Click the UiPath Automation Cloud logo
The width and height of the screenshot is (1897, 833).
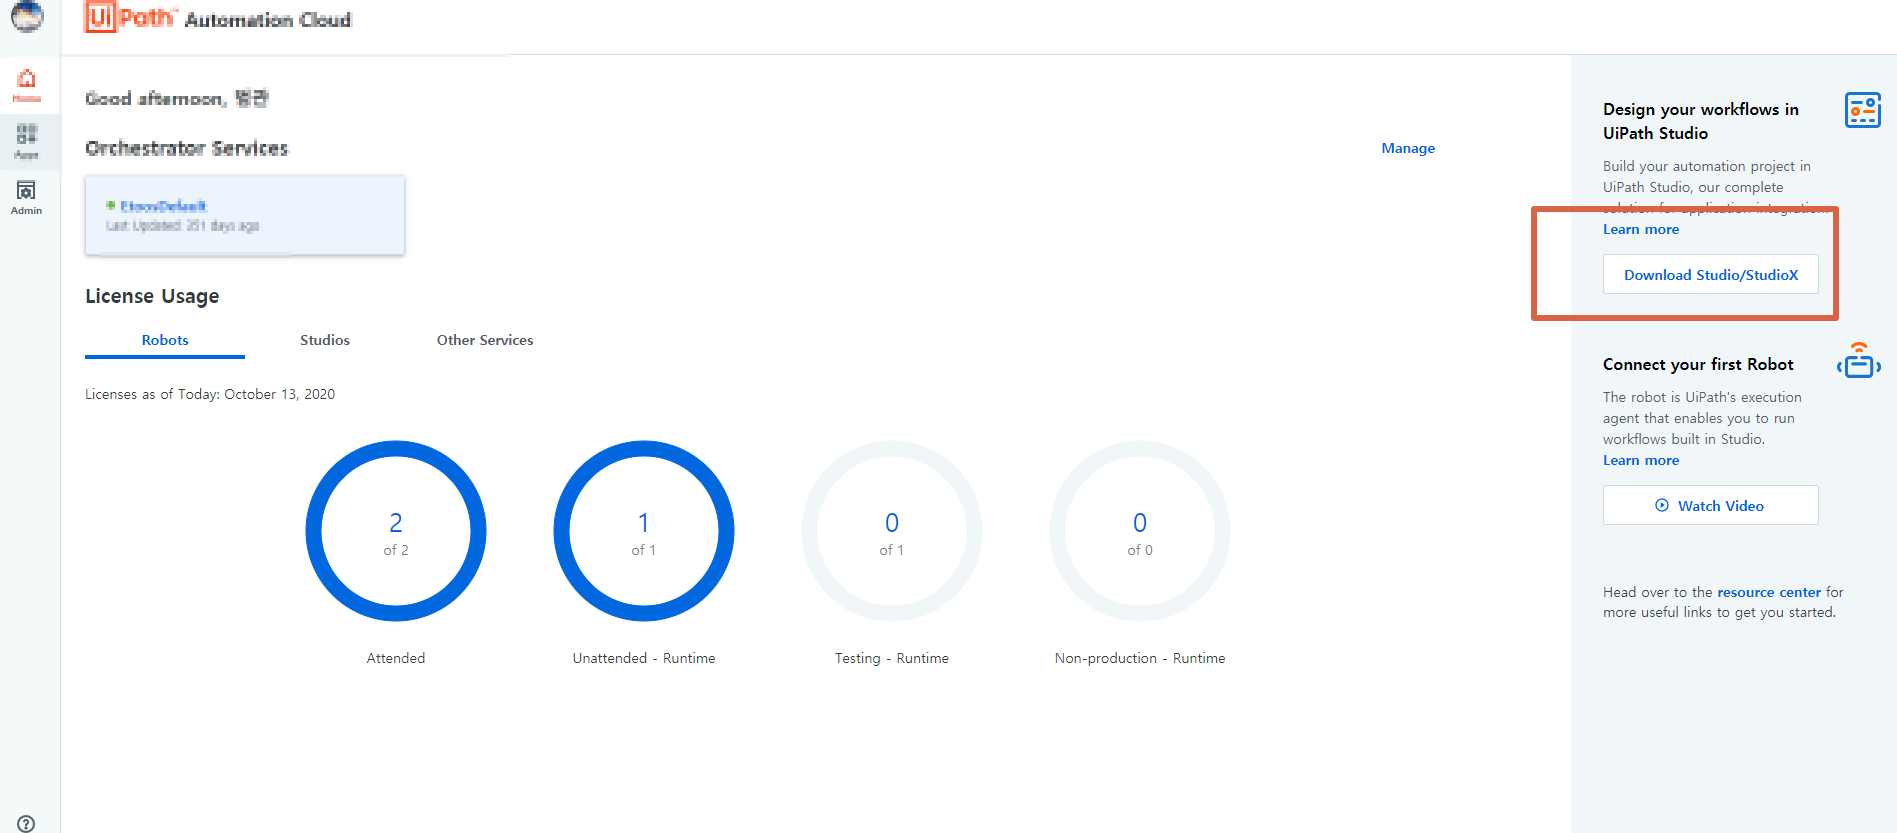(x=218, y=18)
